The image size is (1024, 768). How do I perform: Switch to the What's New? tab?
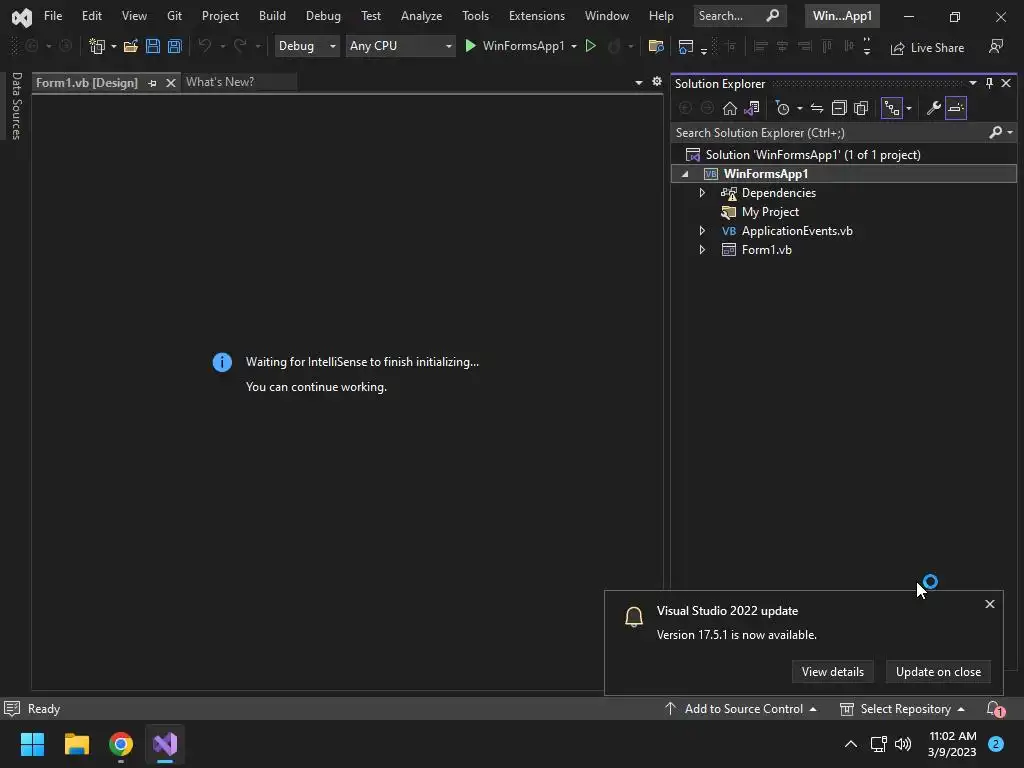click(x=220, y=82)
